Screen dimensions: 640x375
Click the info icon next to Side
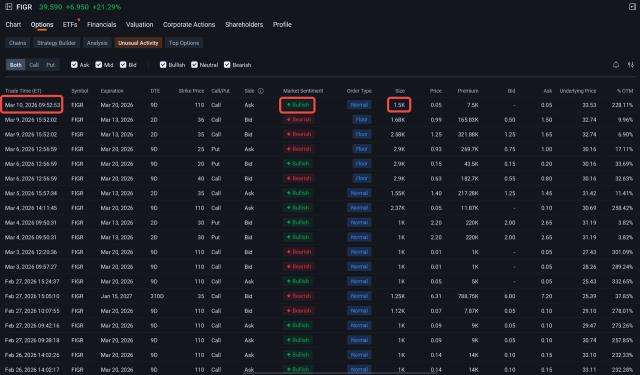pyautogui.click(x=261, y=91)
